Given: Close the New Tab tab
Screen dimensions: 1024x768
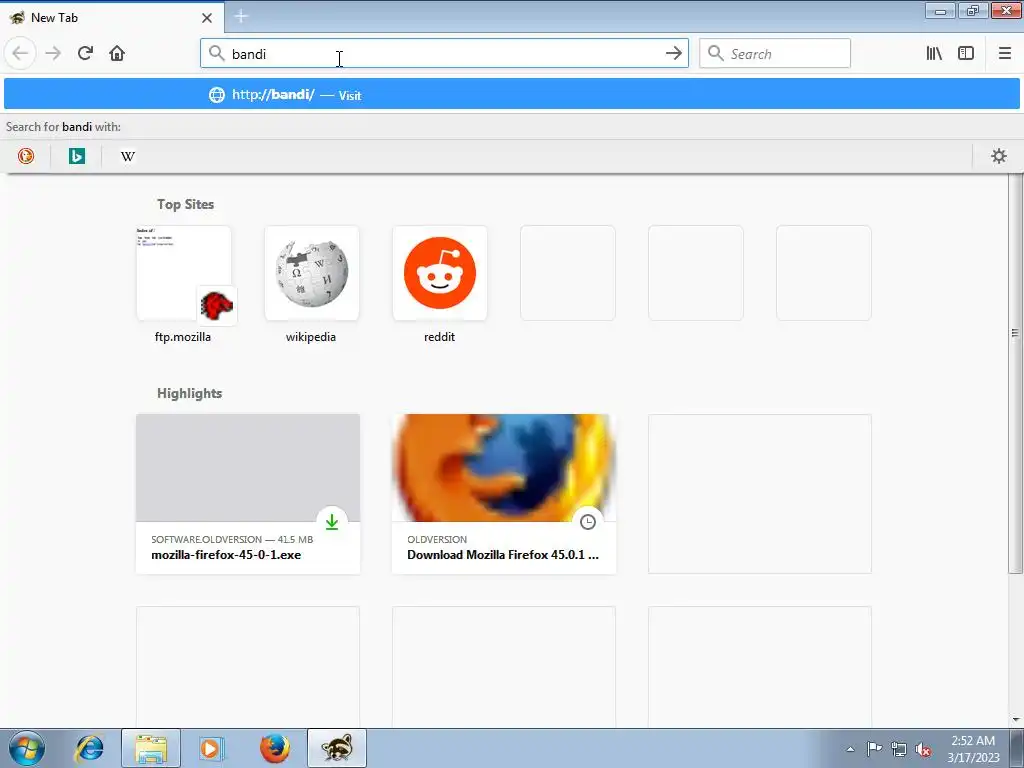Looking at the screenshot, I should click(x=207, y=18).
